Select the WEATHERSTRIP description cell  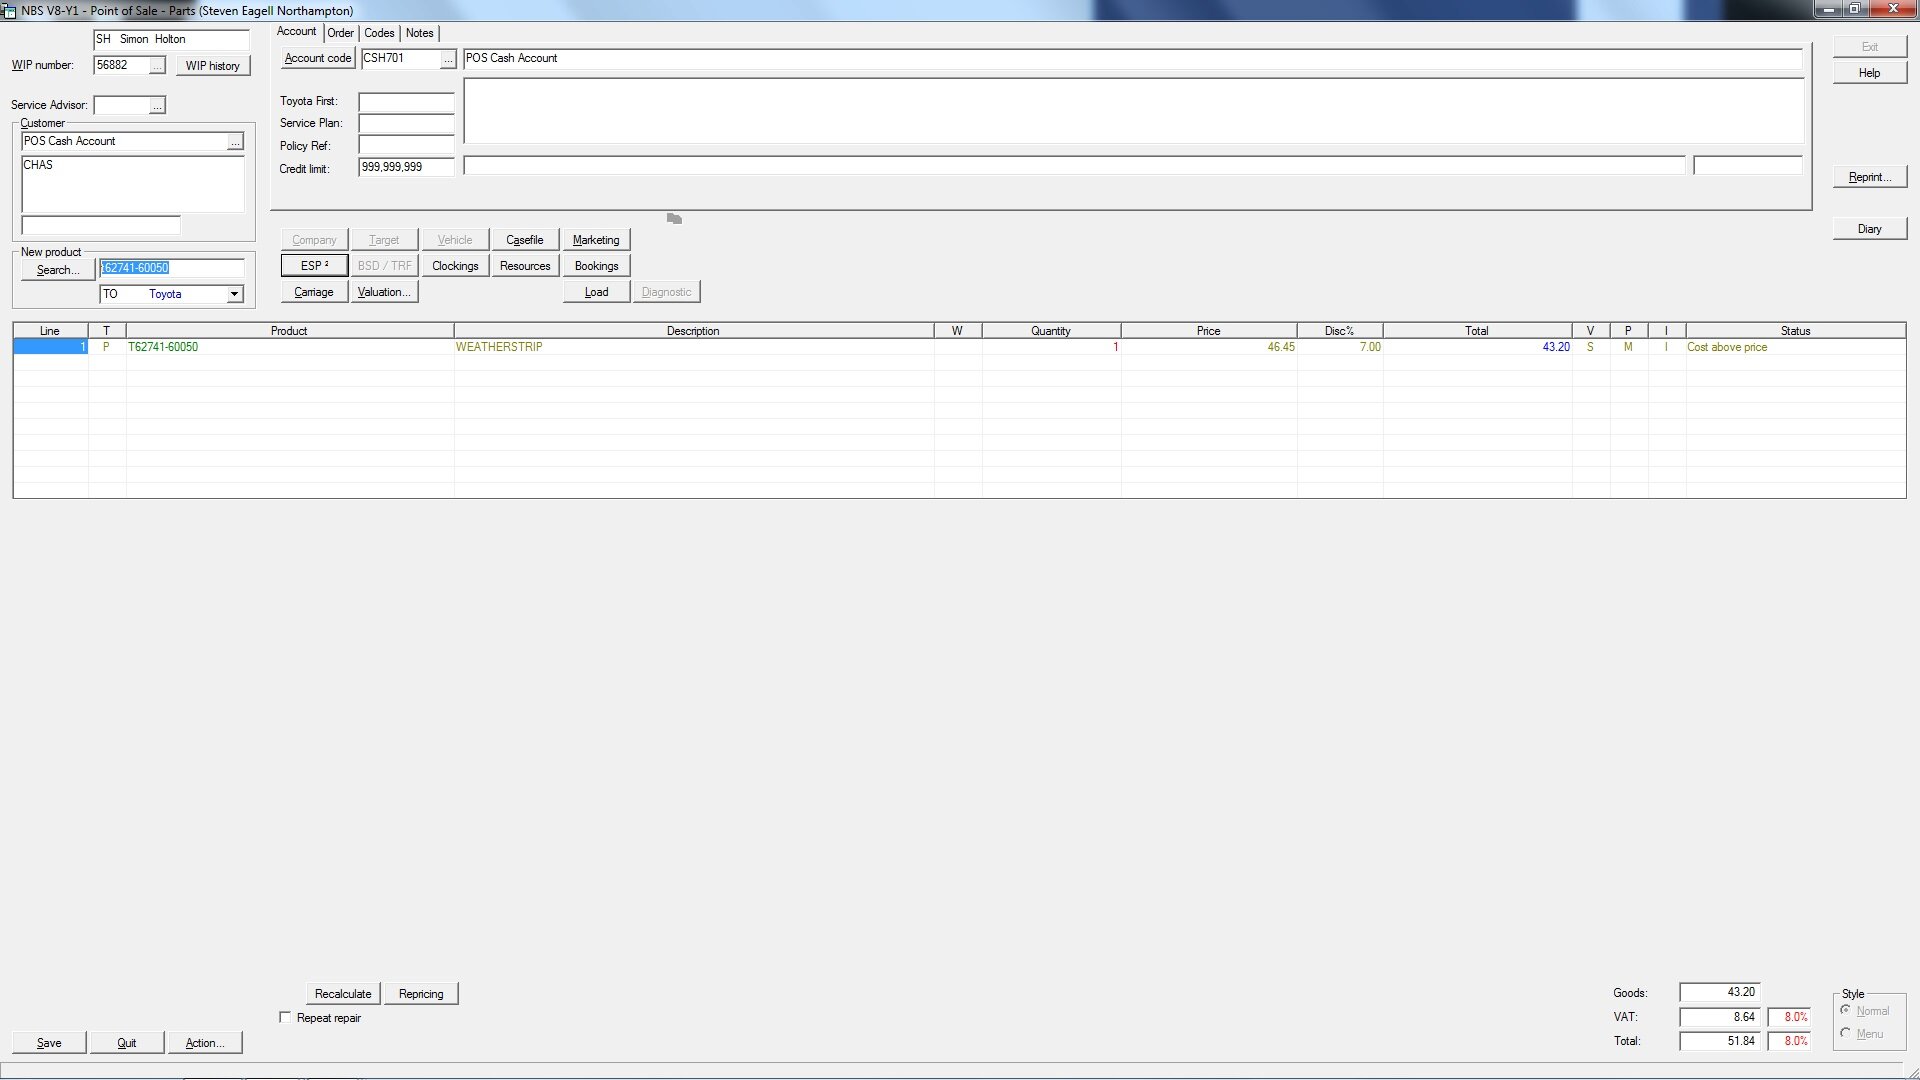(x=694, y=347)
